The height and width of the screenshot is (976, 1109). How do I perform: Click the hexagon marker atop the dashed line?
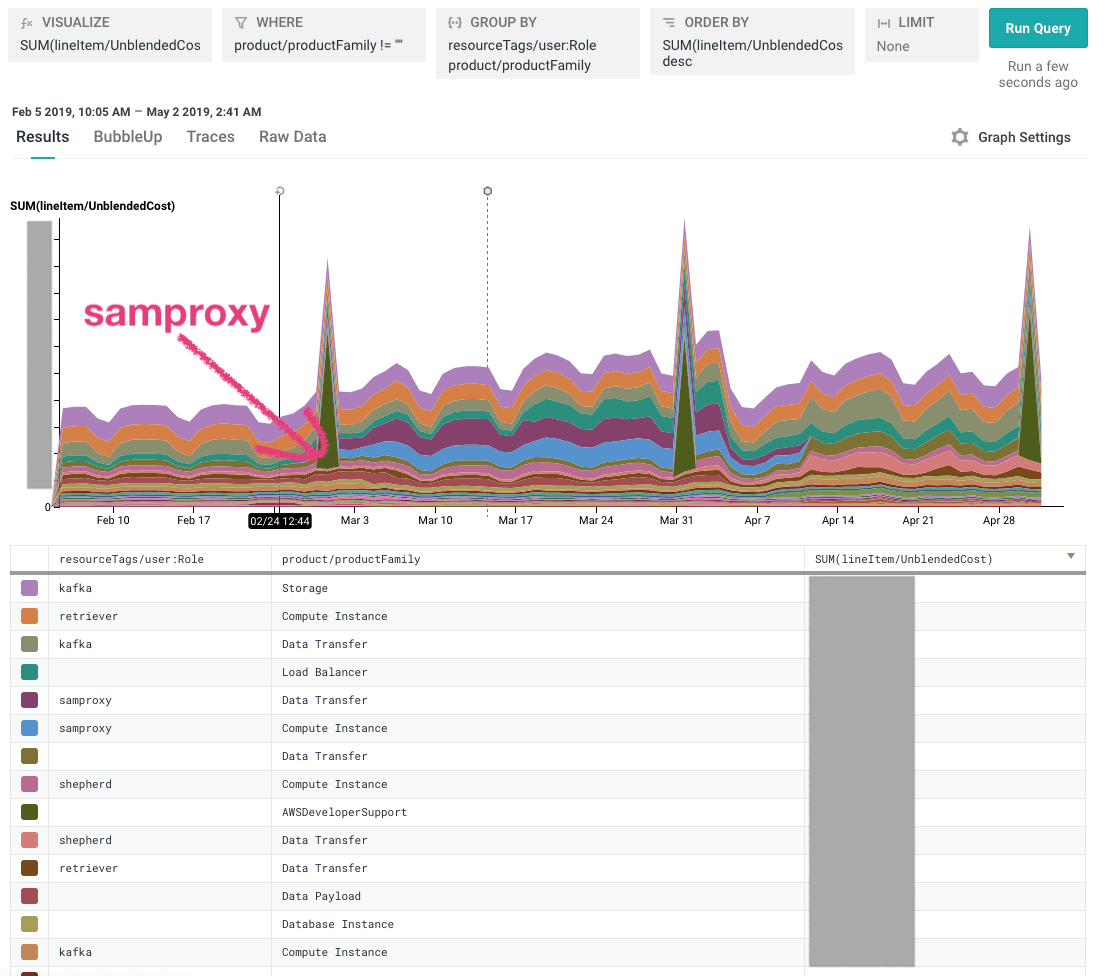coord(487,190)
